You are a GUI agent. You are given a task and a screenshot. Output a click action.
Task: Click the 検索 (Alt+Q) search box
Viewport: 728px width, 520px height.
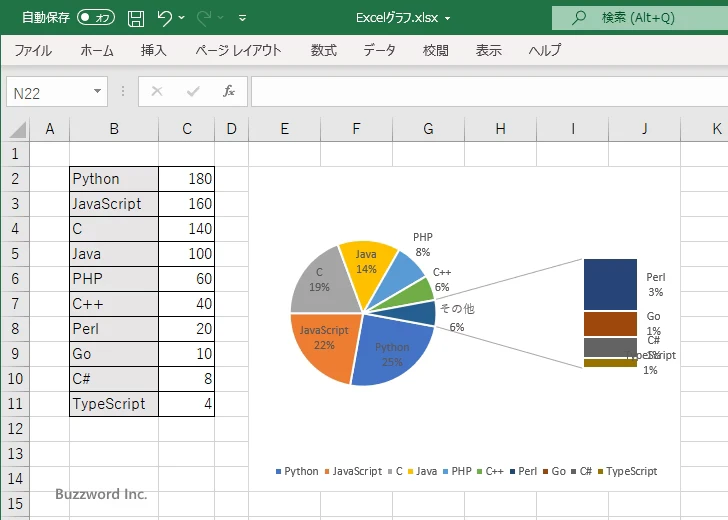click(x=640, y=18)
